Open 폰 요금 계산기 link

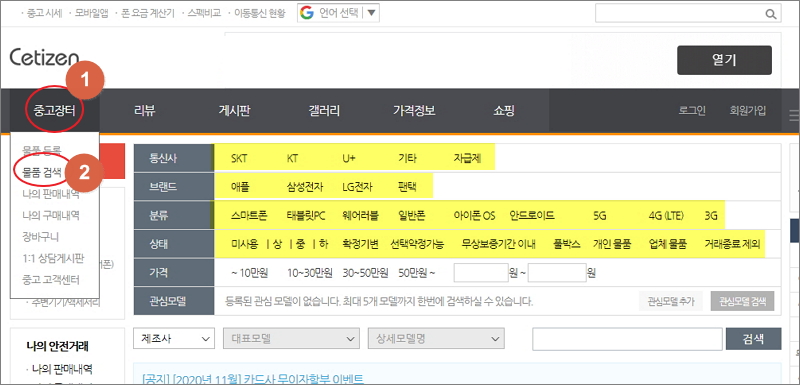[148, 13]
